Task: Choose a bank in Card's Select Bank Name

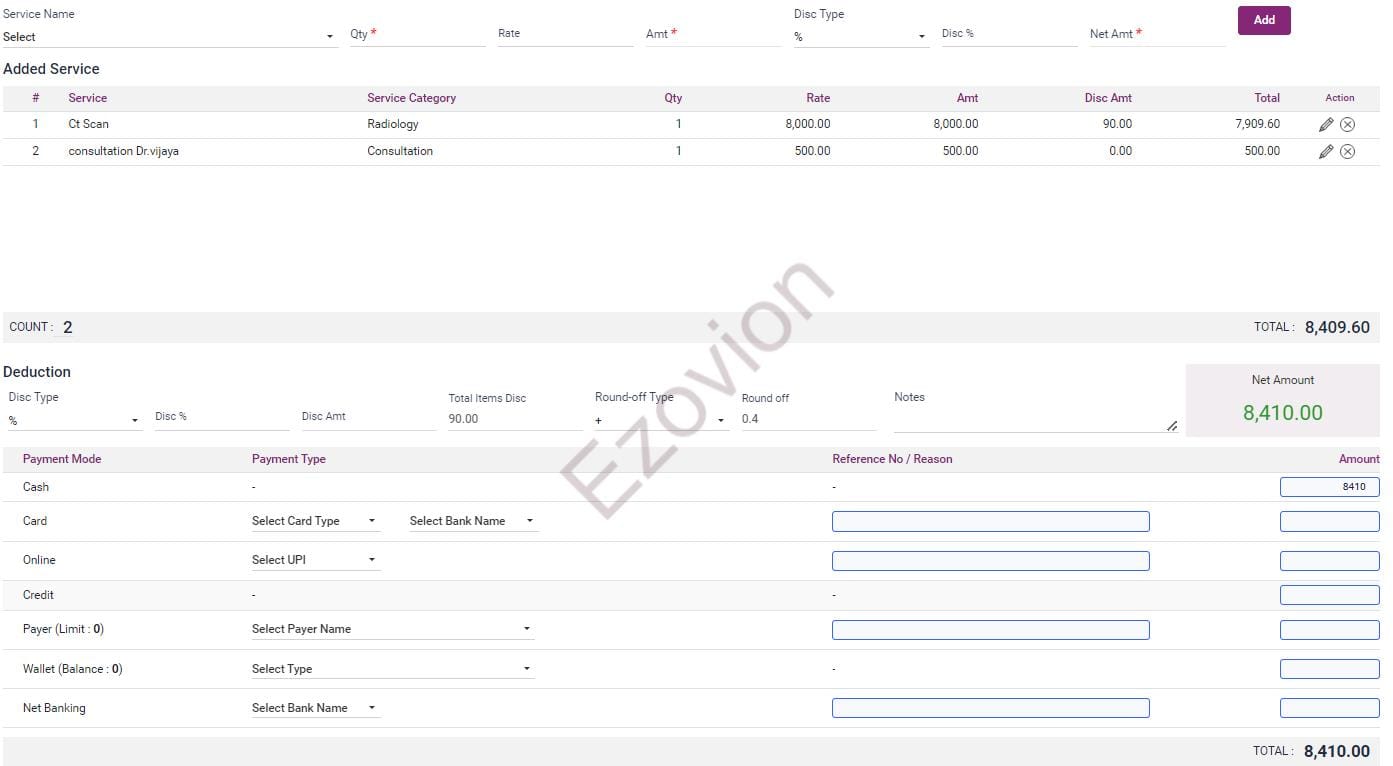Action: (x=472, y=521)
